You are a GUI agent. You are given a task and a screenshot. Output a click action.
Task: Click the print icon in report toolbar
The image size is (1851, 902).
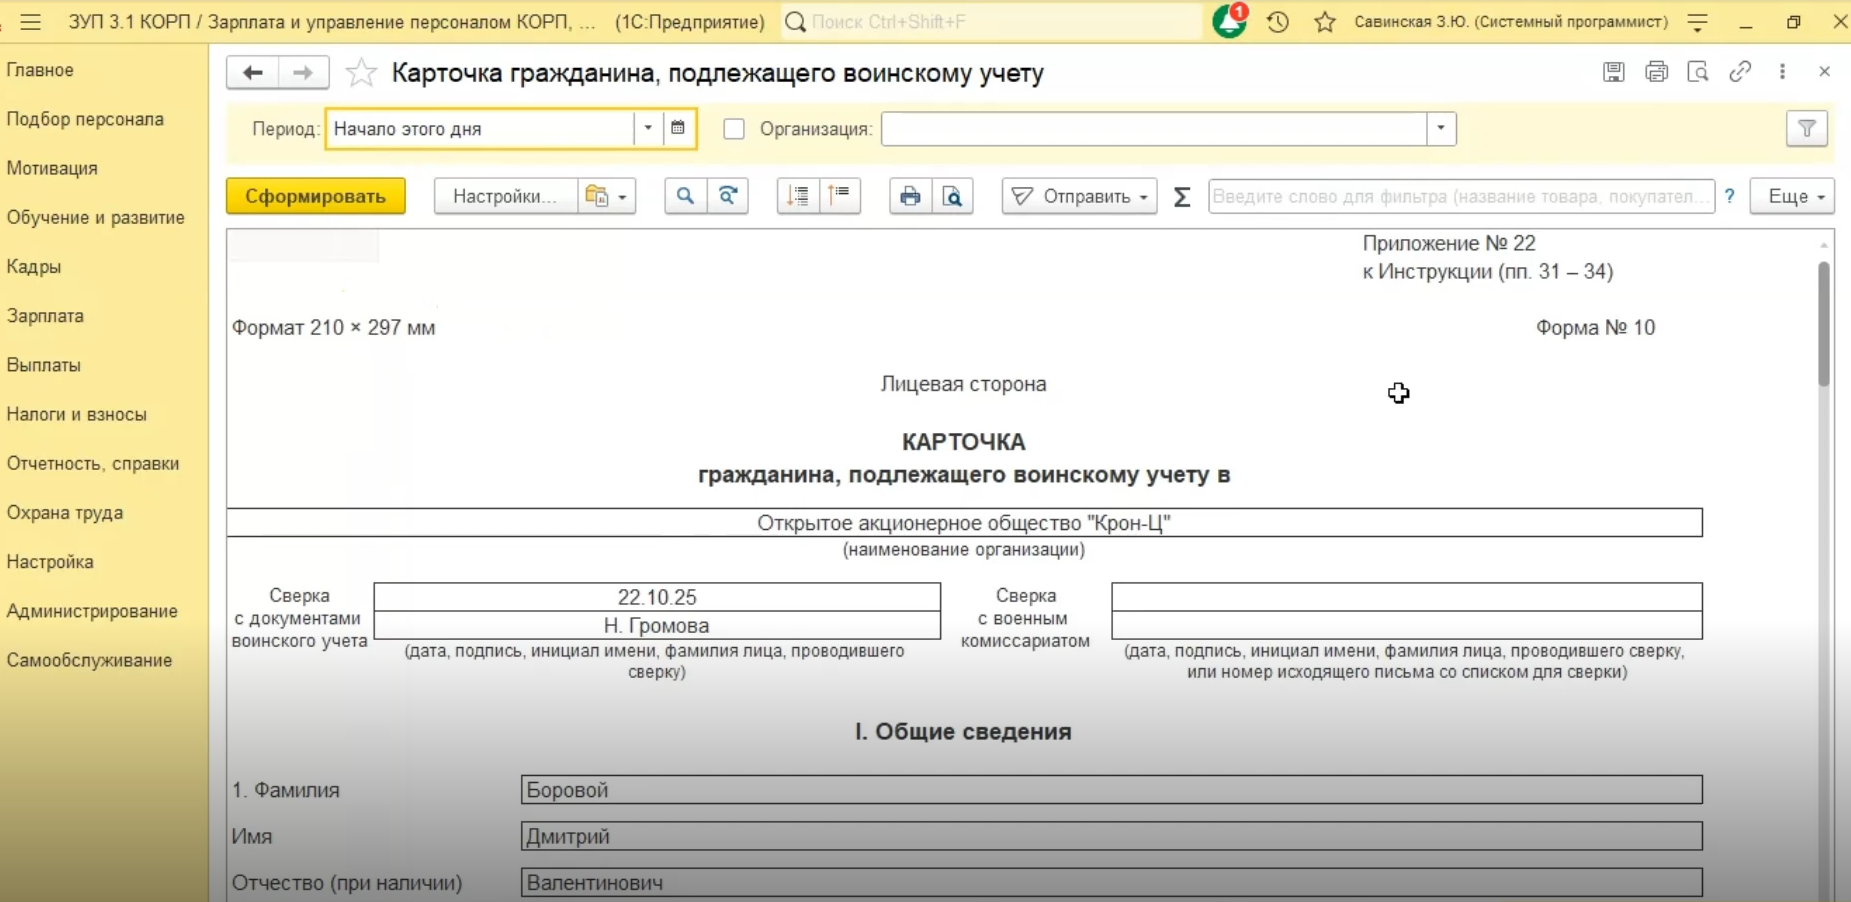point(909,196)
